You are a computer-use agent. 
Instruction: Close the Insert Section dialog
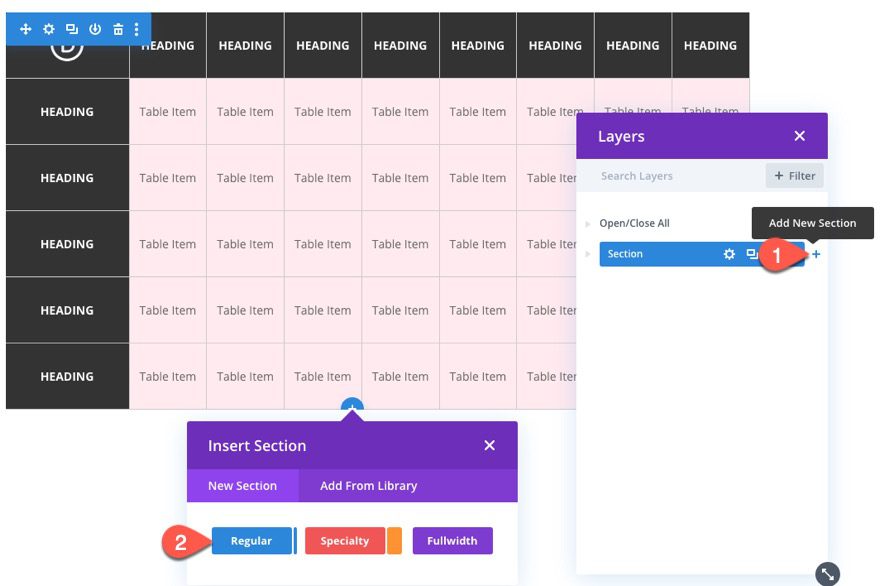click(x=489, y=446)
